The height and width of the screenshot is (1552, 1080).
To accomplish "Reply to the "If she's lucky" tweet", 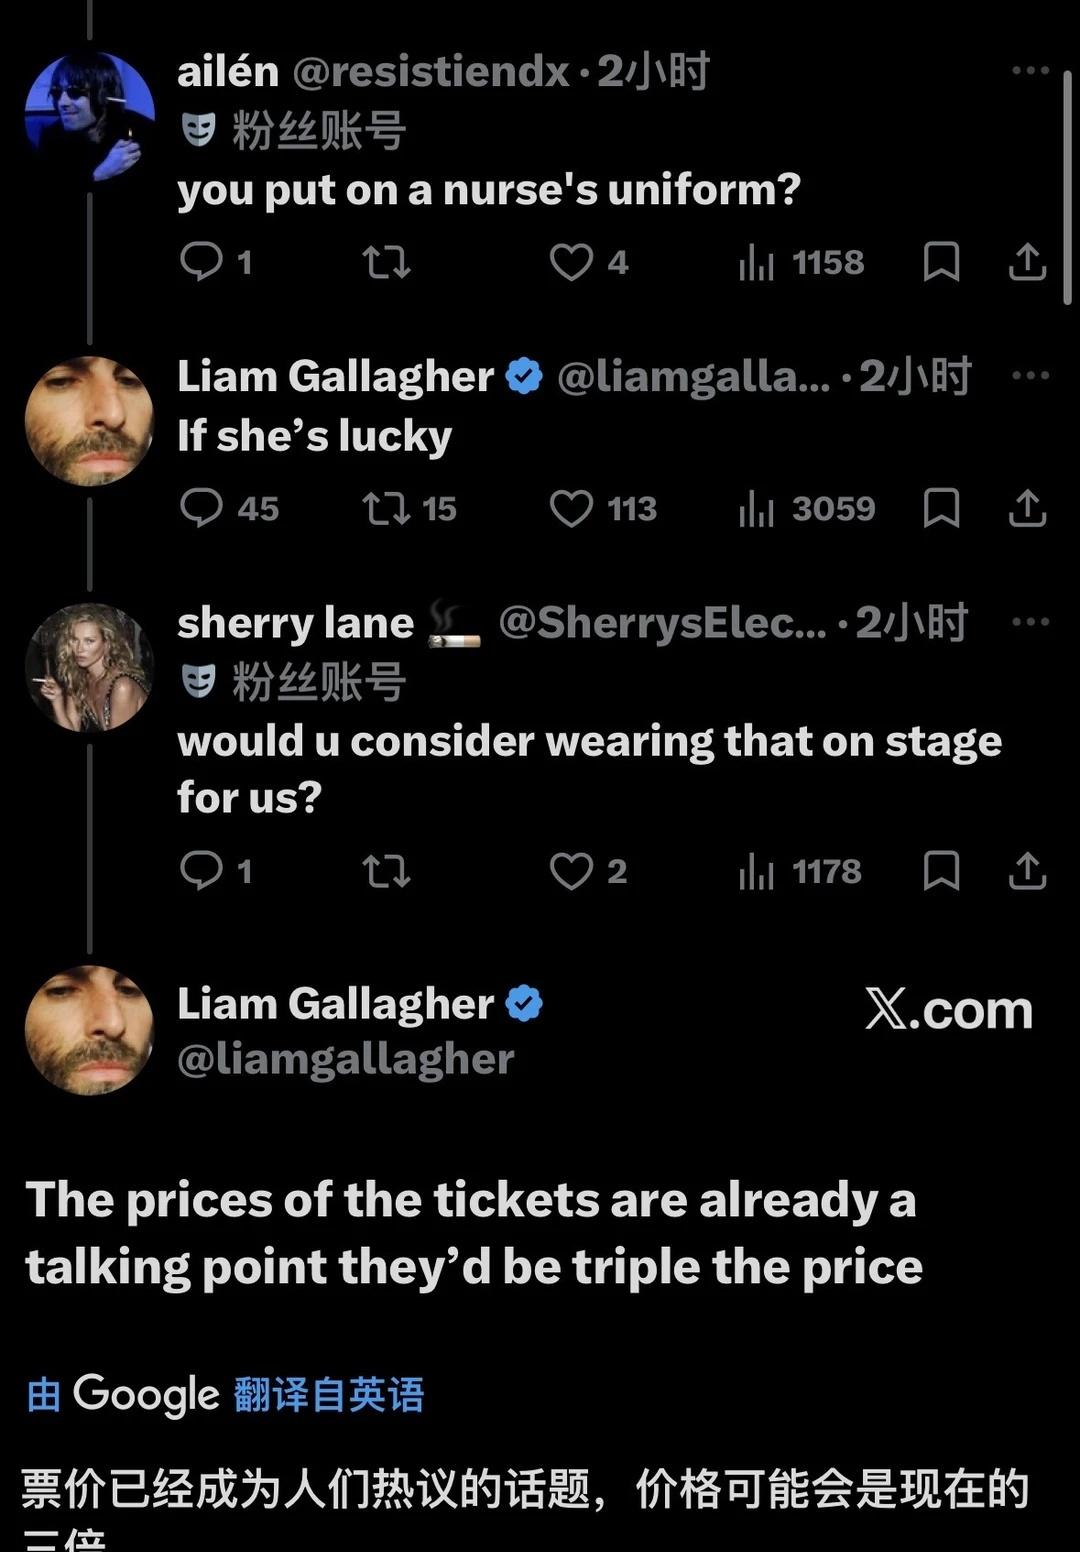I will point(201,508).
